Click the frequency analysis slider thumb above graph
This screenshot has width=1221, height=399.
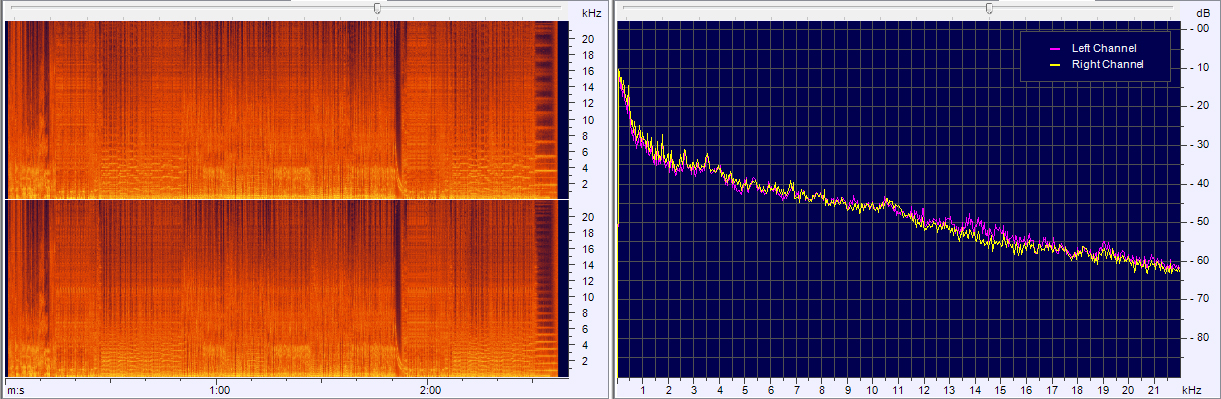pyautogui.click(x=989, y=8)
